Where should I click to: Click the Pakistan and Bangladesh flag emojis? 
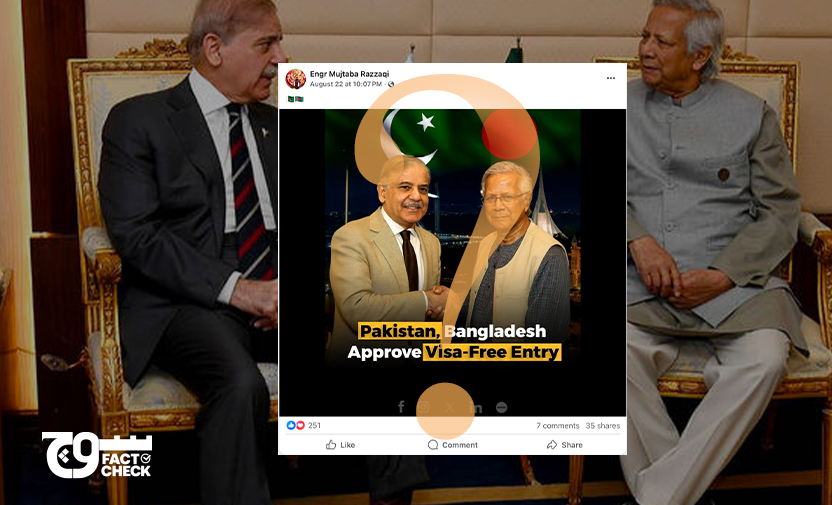[x=295, y=99]
